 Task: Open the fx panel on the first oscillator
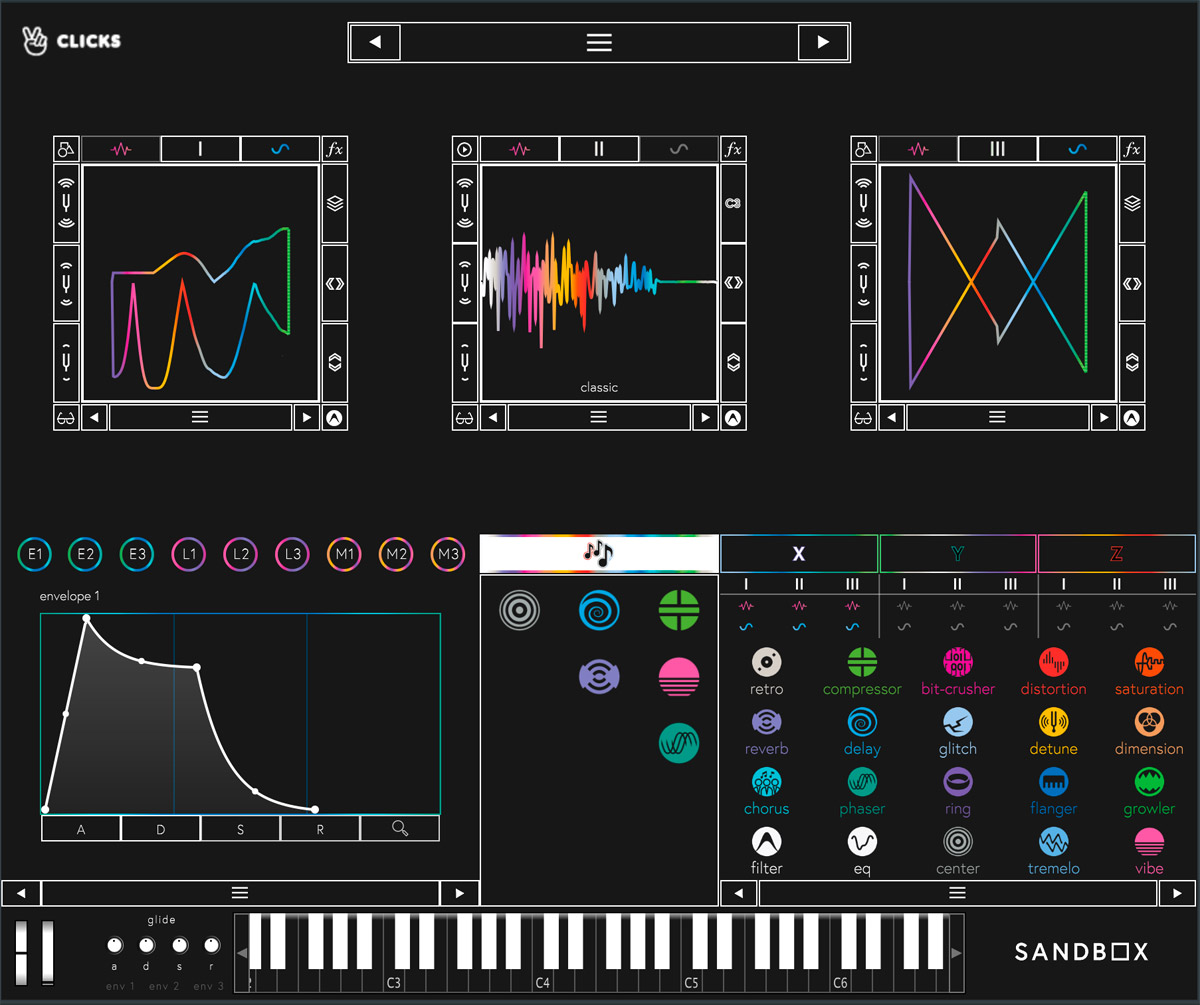334,148
